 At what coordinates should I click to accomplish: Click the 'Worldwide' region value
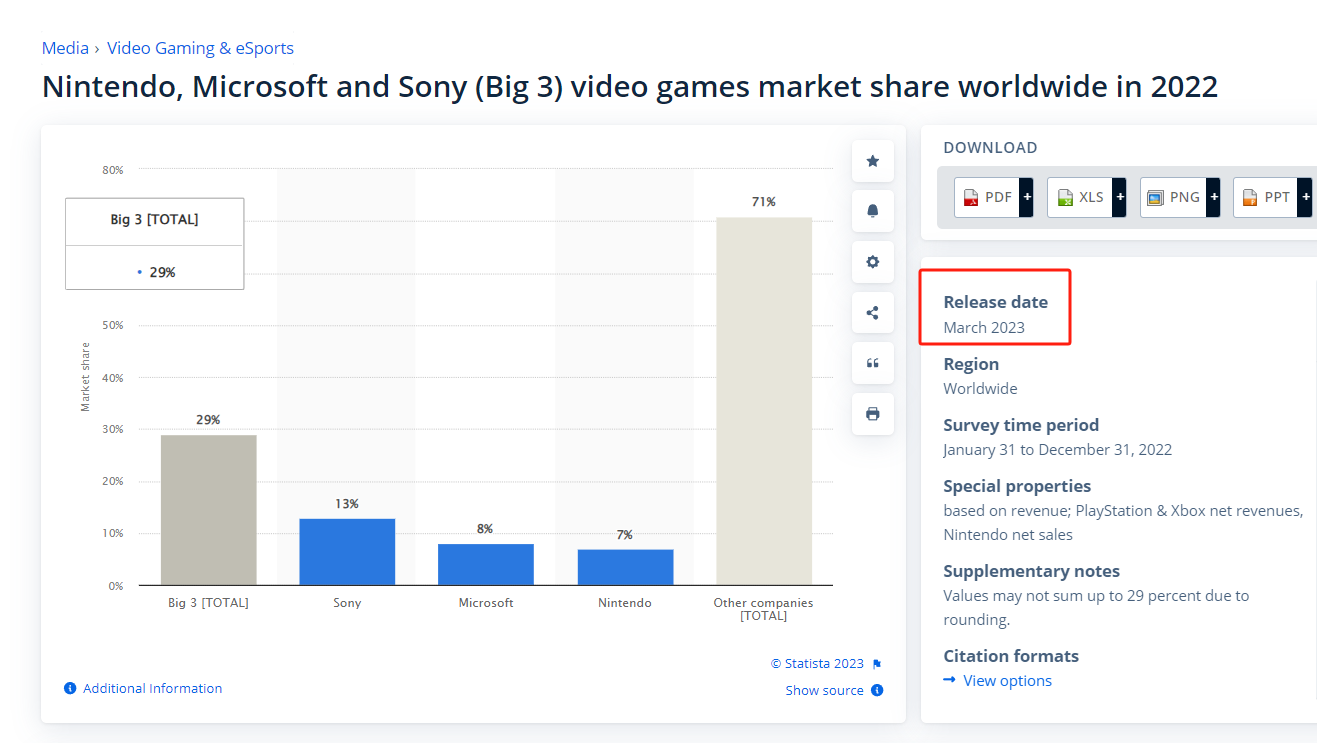[x=980, y=388]
